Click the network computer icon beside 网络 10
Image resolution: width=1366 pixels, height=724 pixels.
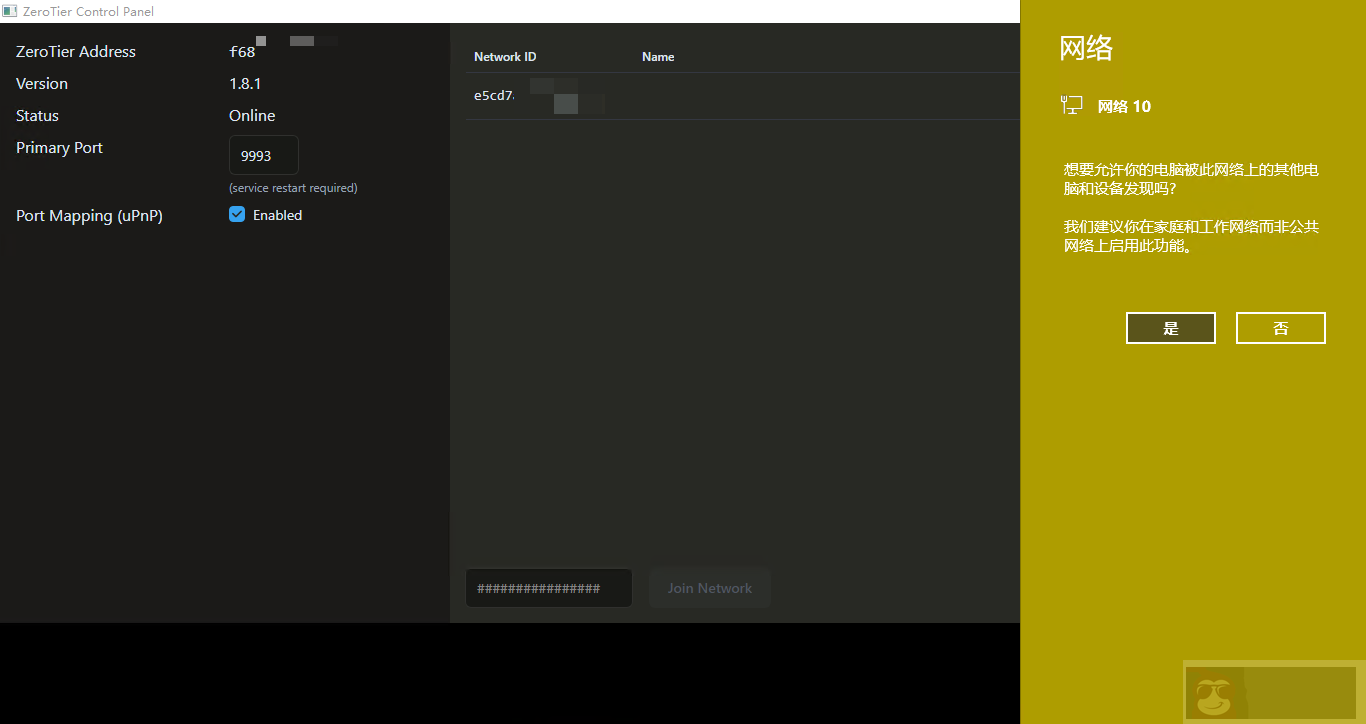coord(1071,105)
